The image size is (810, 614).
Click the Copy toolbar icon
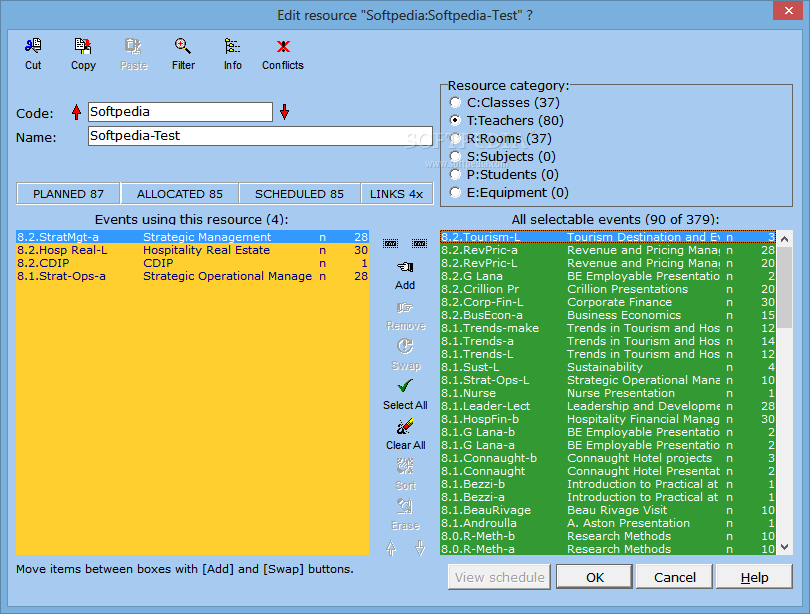(83, 46)
